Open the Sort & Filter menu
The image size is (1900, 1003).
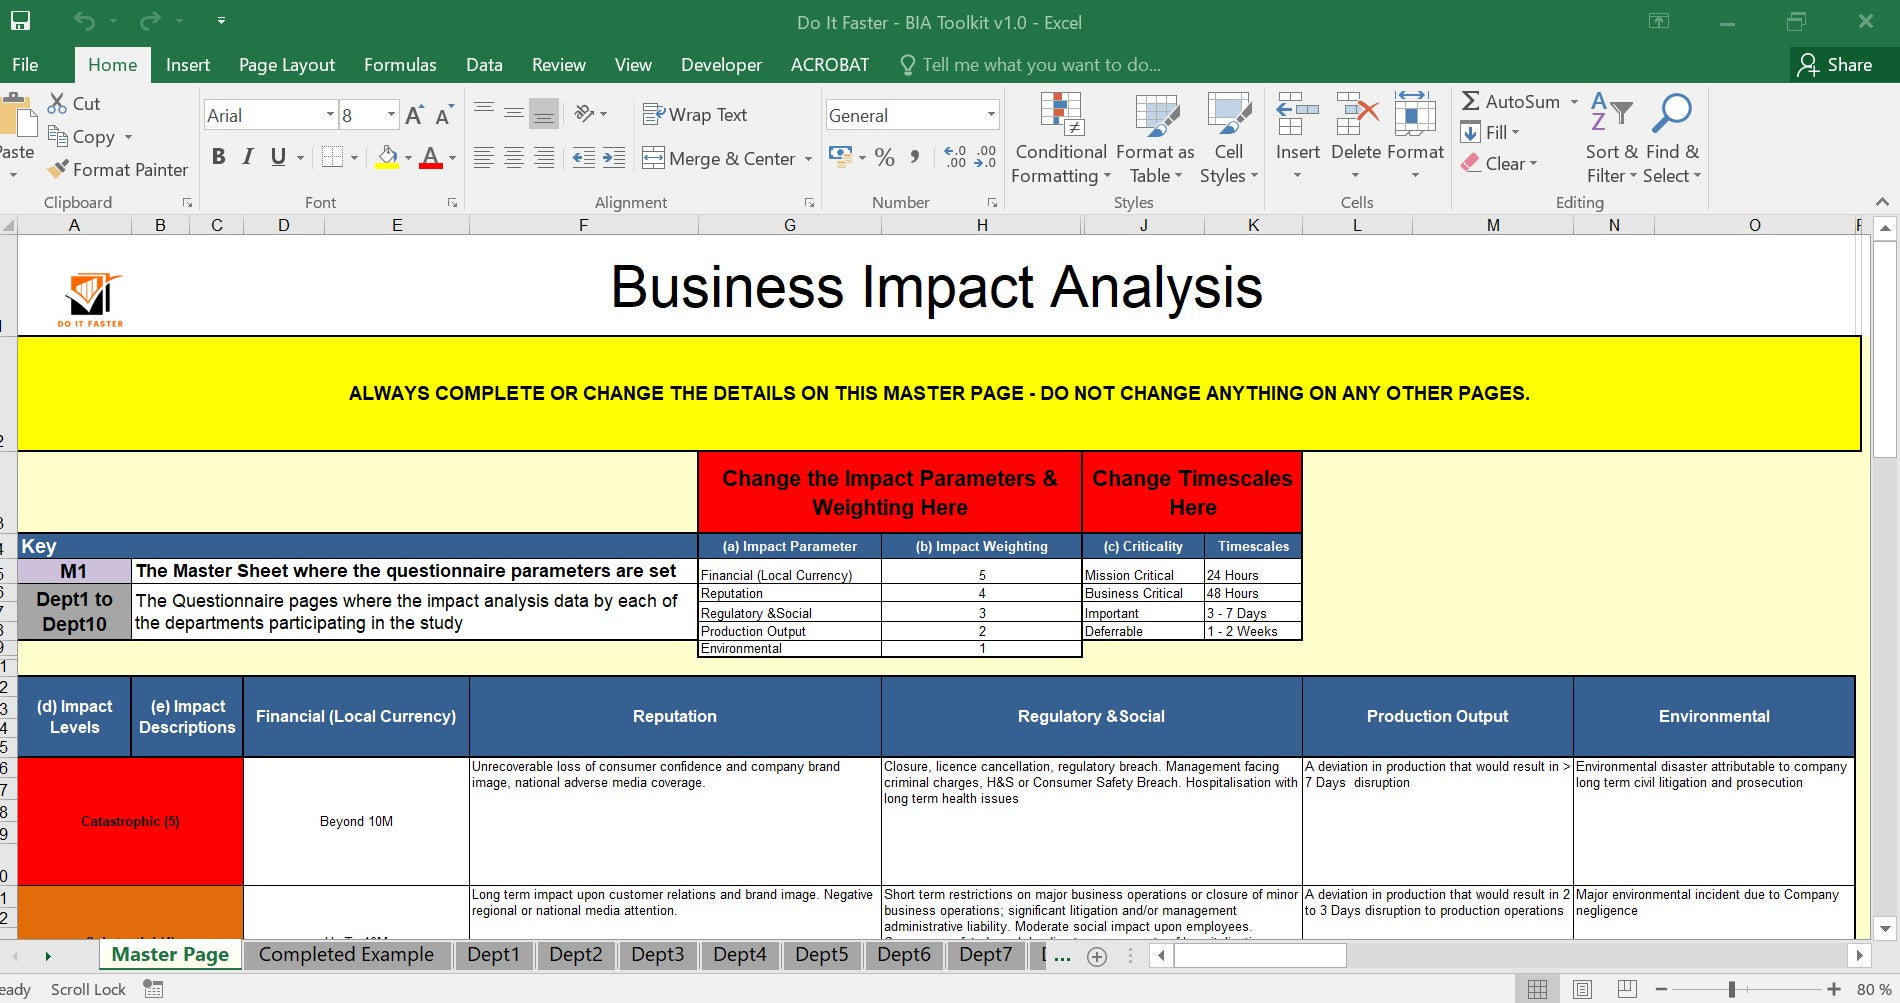click(1611, 139)
